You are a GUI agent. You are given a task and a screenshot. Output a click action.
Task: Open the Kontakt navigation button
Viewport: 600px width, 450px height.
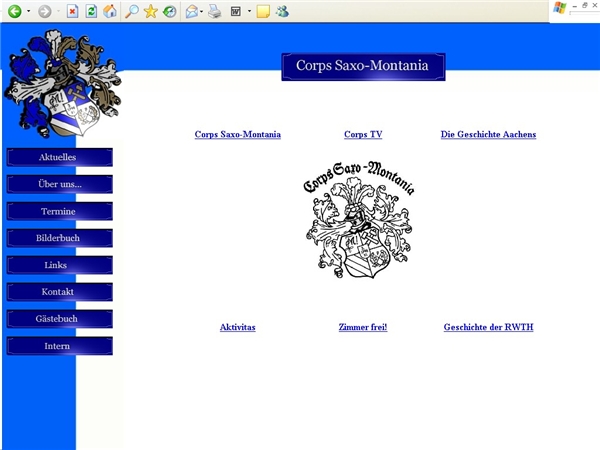pyautogui.click(x=60, y=292)
